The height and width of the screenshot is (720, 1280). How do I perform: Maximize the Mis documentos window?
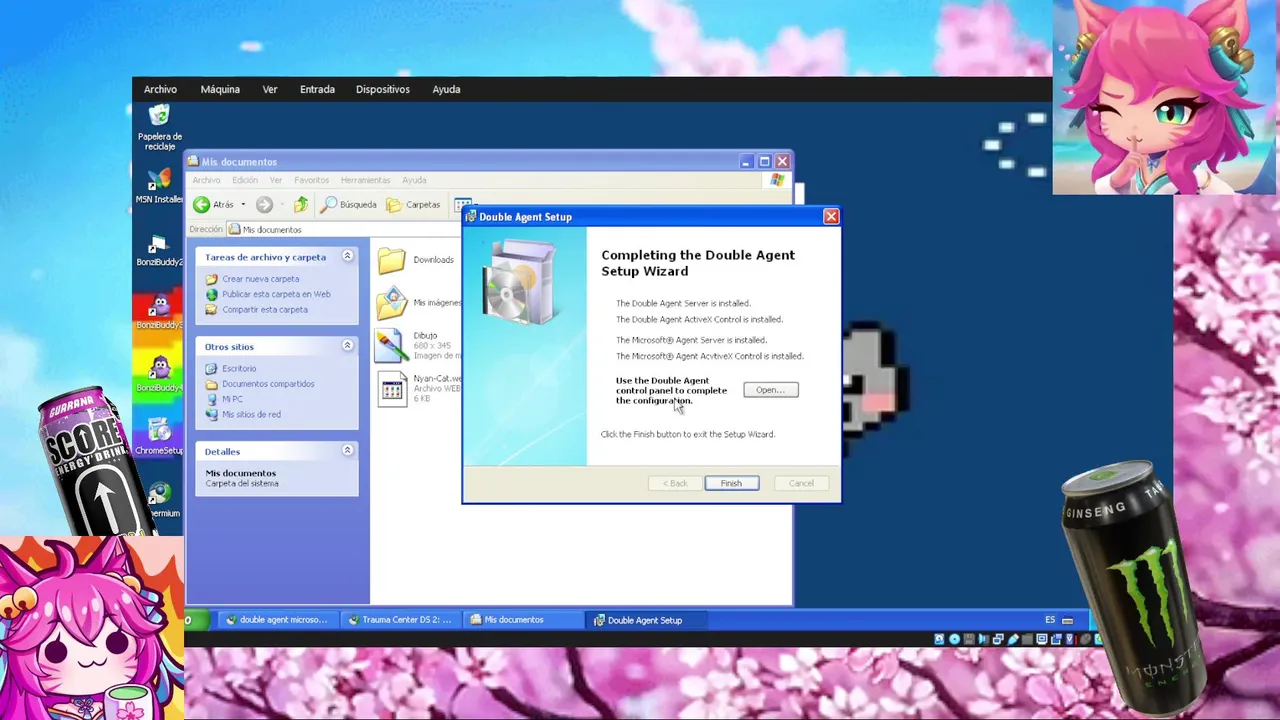pyautogui.click(x=764, y=161)
